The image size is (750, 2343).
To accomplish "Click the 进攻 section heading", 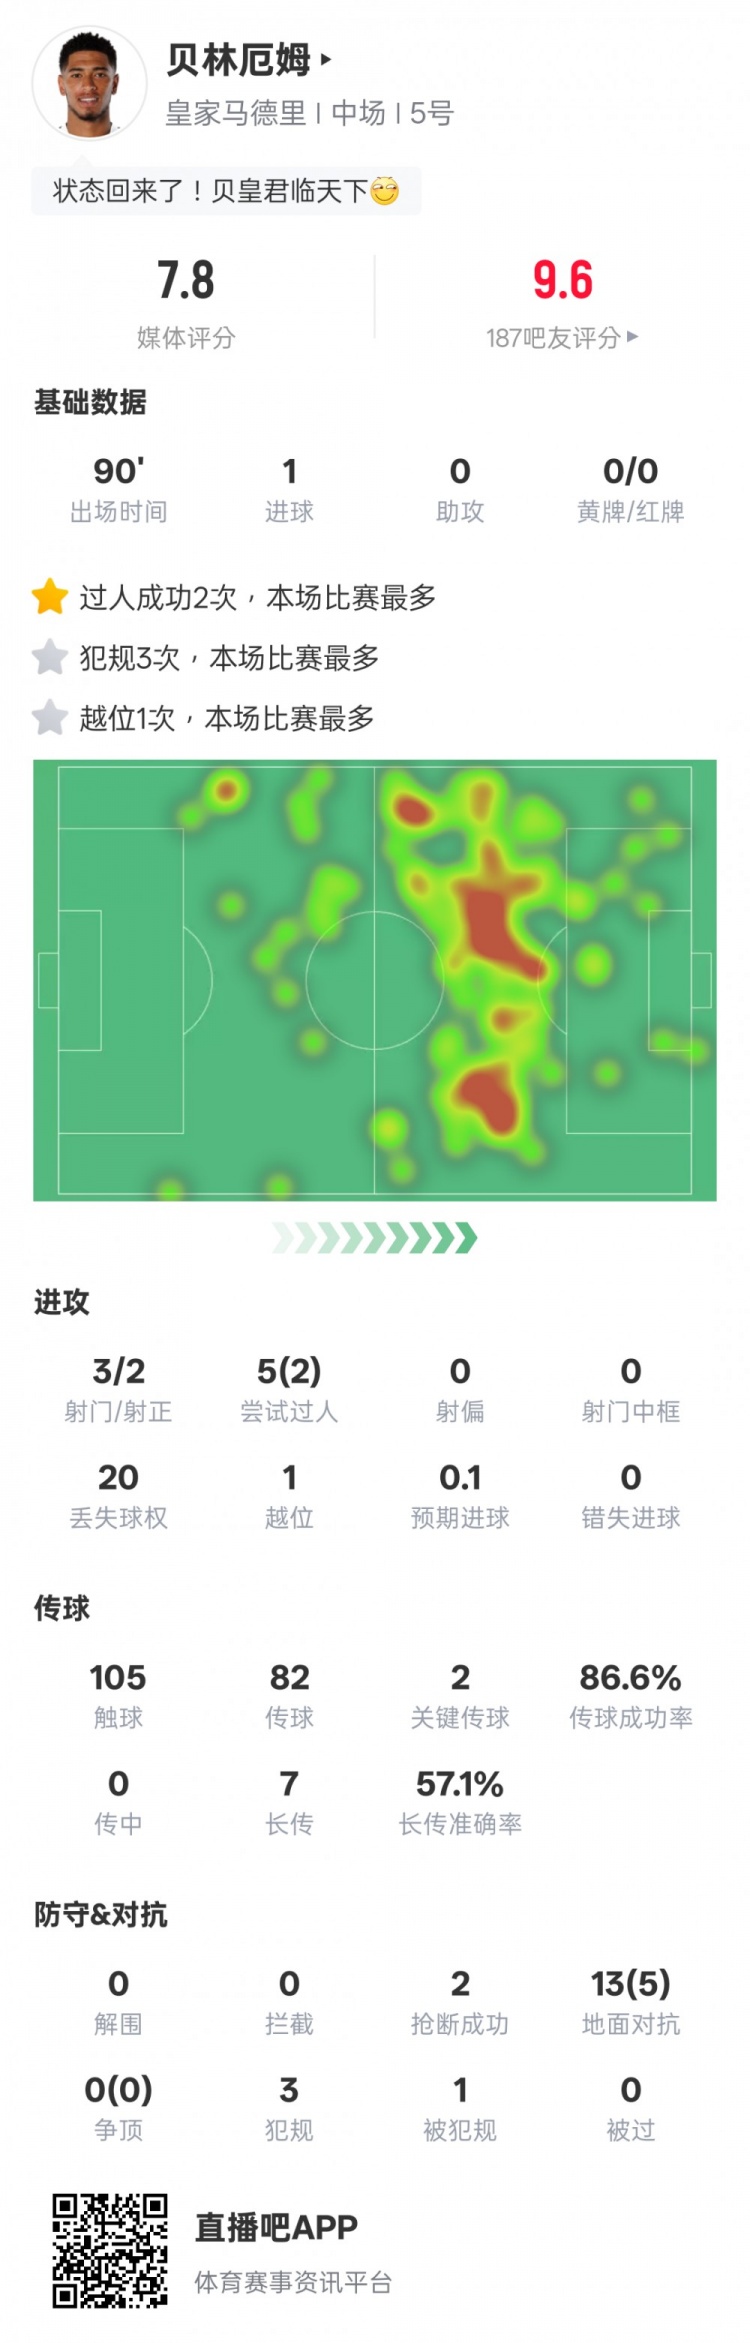I will coord(62,1302).
